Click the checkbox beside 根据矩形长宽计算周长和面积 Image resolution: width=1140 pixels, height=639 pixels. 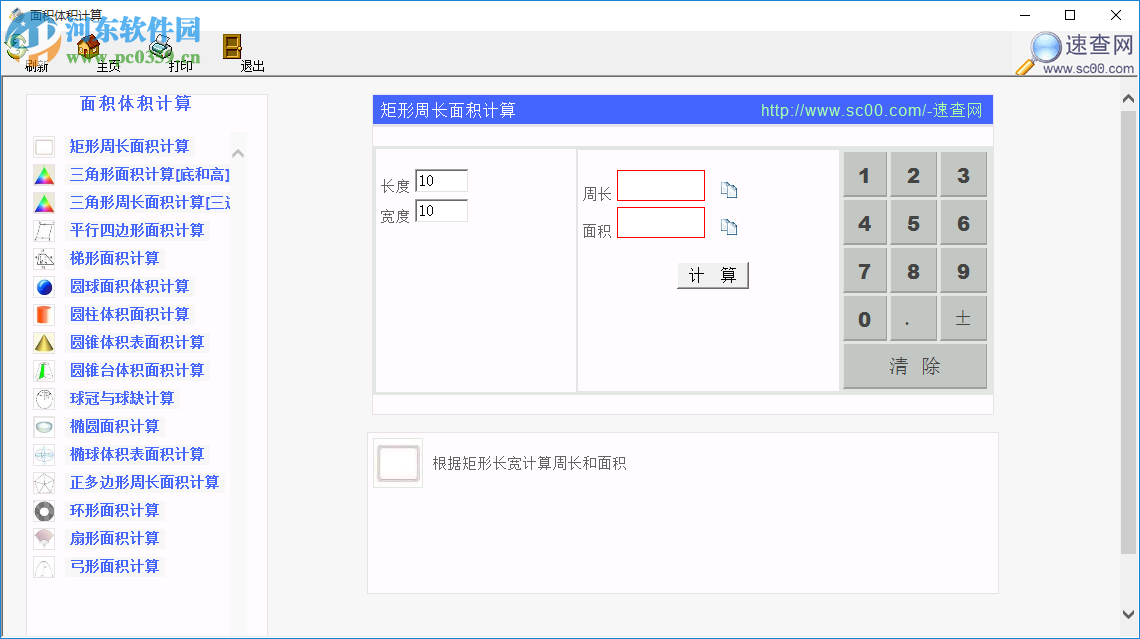(397, 463)
